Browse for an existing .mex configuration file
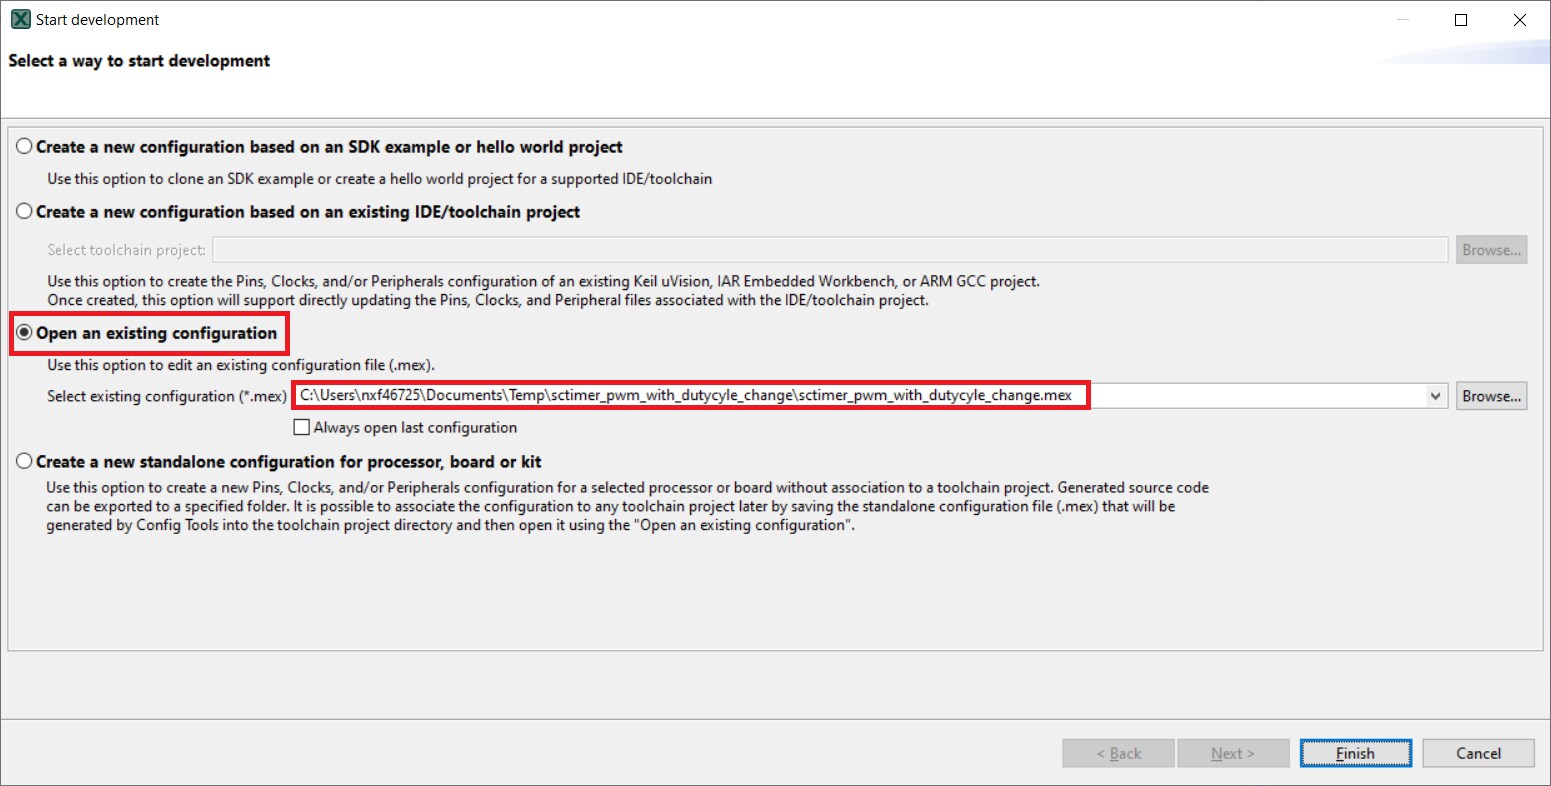This screenshot has width=1551, height=786. tap(1491, 397)
